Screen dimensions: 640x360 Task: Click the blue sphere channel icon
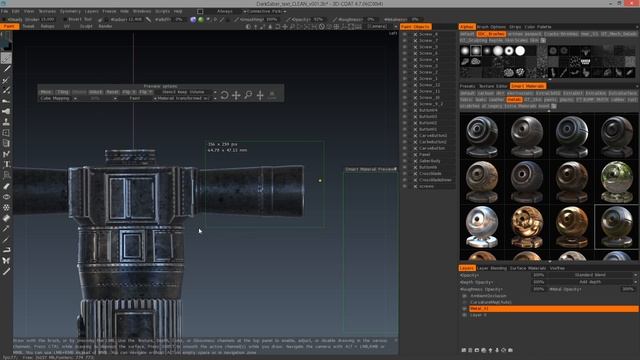[193, 19]
